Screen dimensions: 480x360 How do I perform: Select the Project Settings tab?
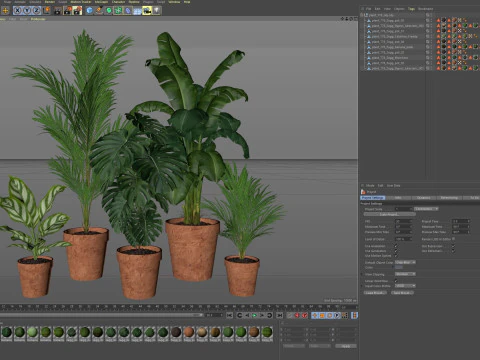(x=372, y=198)
